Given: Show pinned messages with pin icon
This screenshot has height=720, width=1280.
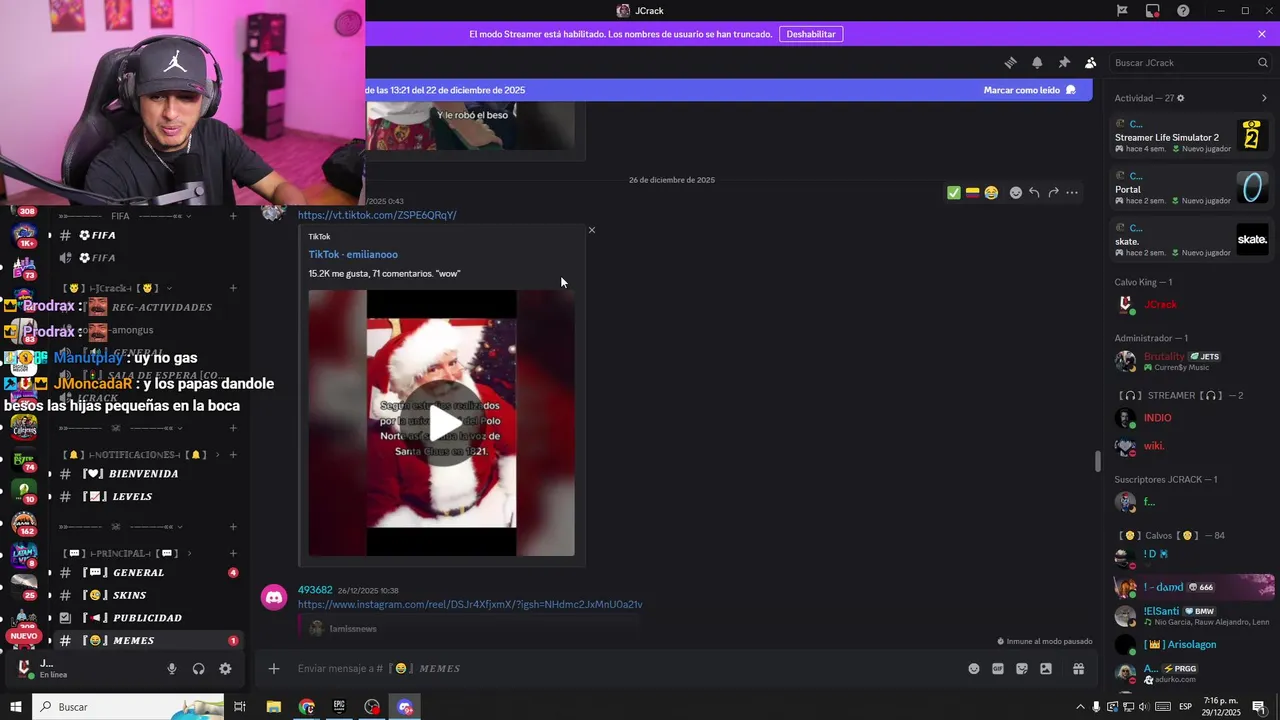Looking at the screenshot, I should click(1064, 62).
